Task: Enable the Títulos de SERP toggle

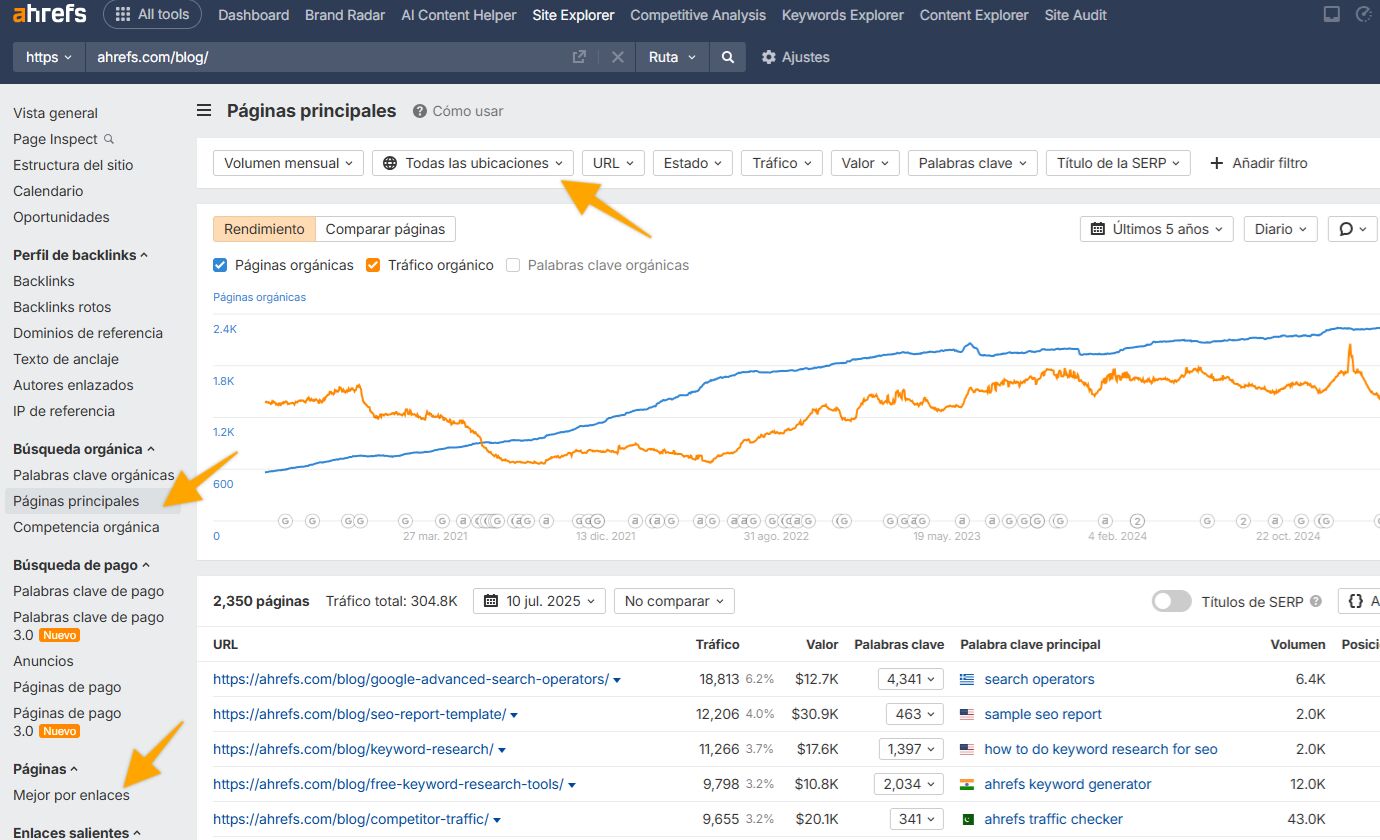Action: (x=1171, y=601)
